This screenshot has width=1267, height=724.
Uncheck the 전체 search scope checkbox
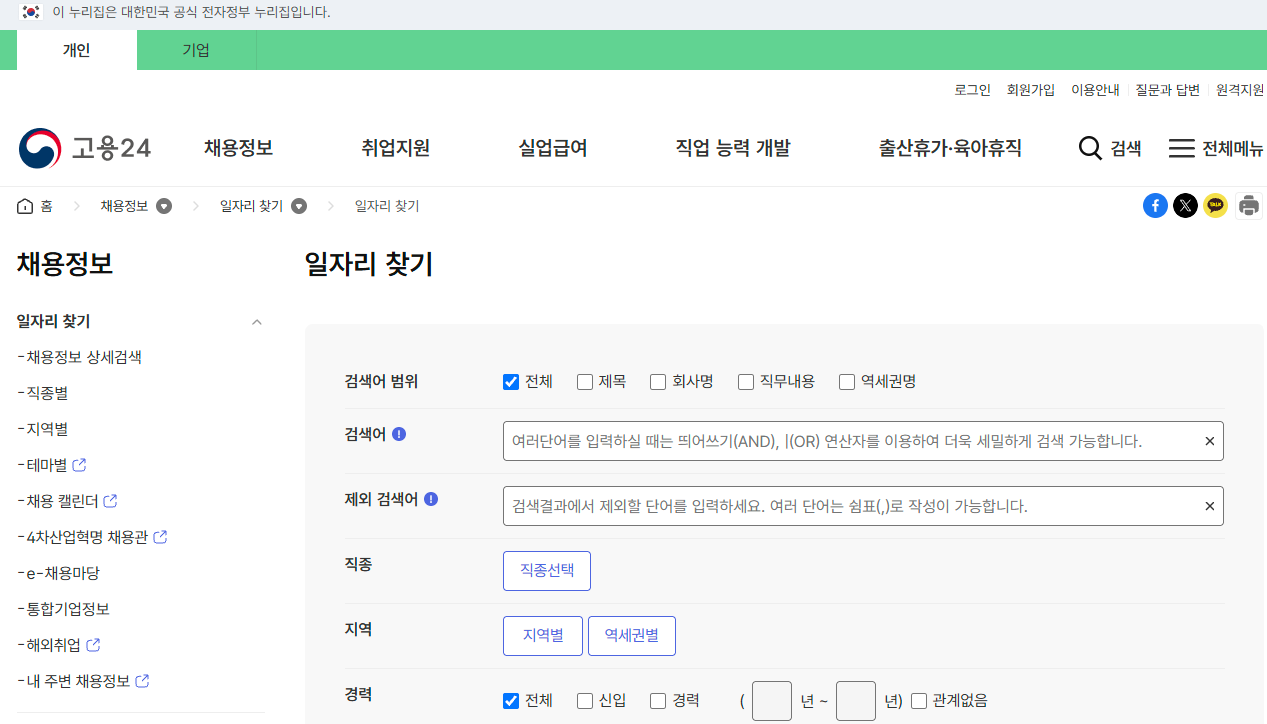click(x=510, y=381)
